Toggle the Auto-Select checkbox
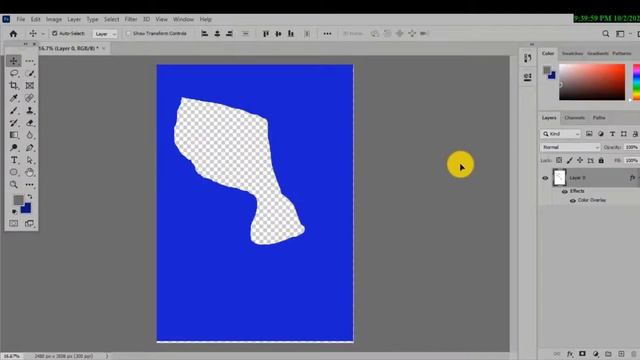The height and width of the screenshot is (360, 640). coord(54,33)
